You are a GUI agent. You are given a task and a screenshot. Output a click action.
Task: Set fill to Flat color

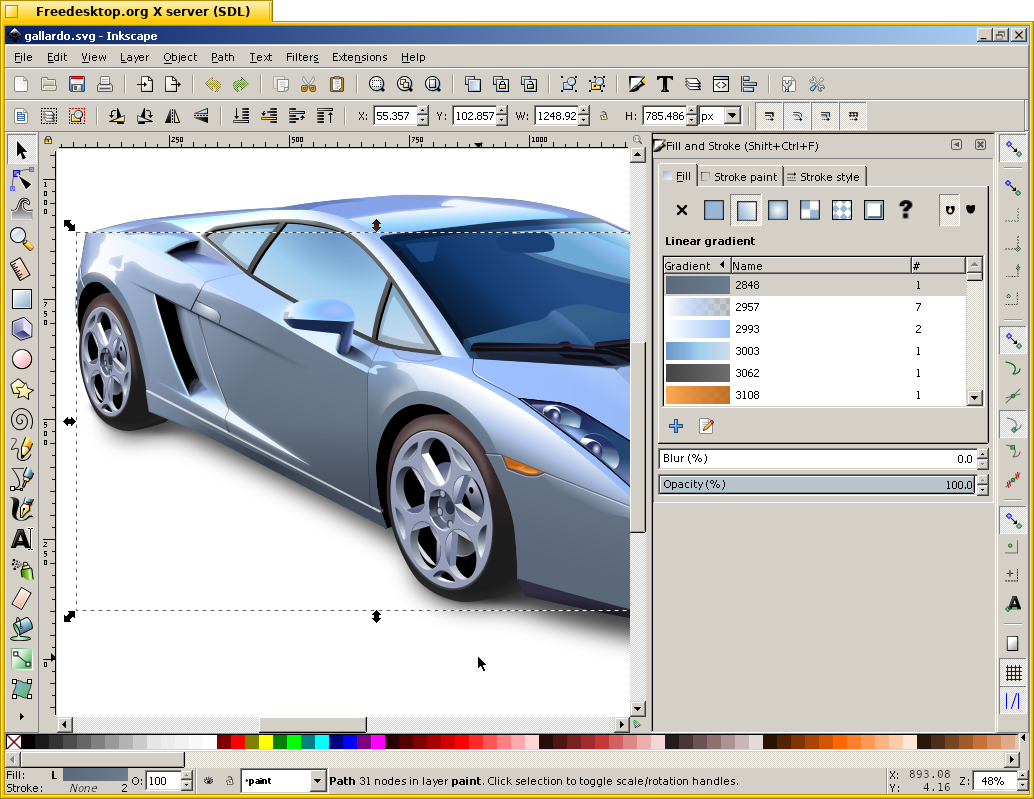714,210
